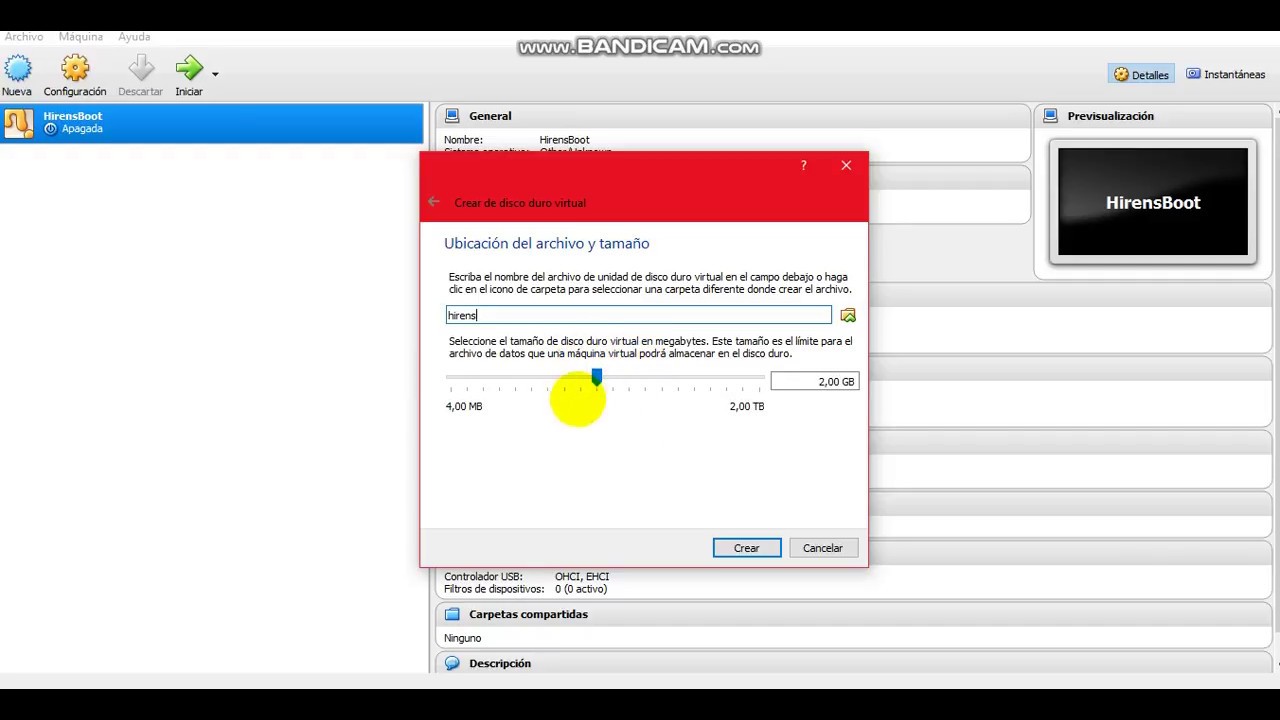Click the General section monitor icon
The width and height of the screenshot is (1280, 720).
click(452, 116)
